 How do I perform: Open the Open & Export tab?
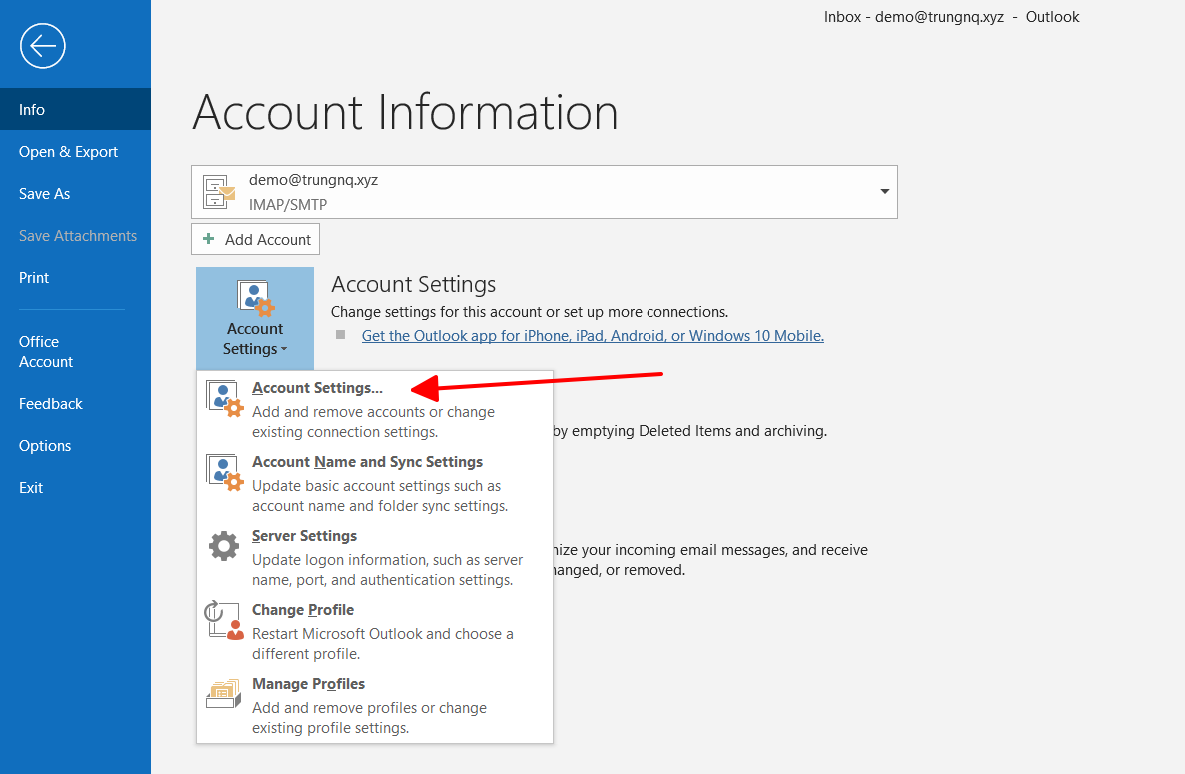coord(76,152)
